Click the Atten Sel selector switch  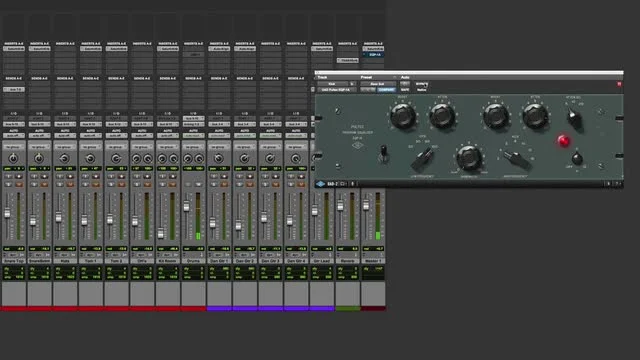click(574, 118)
